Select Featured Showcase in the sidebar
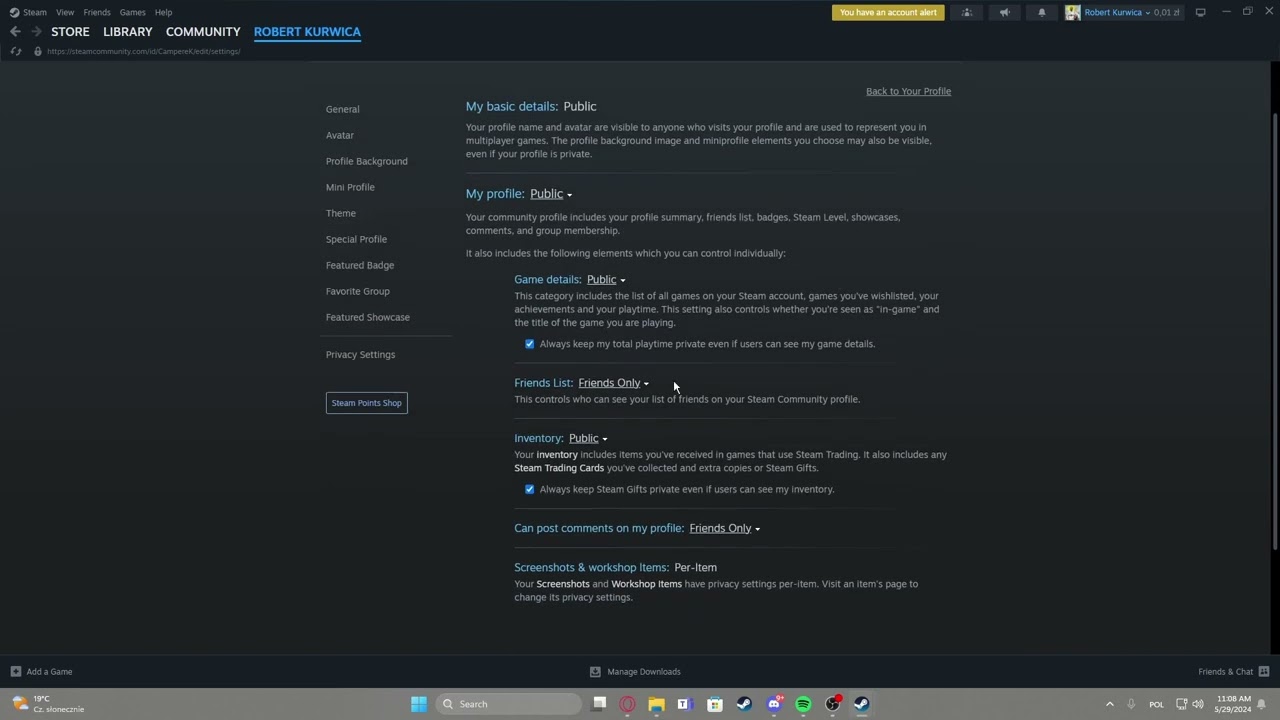 click(x=367, y=317)
